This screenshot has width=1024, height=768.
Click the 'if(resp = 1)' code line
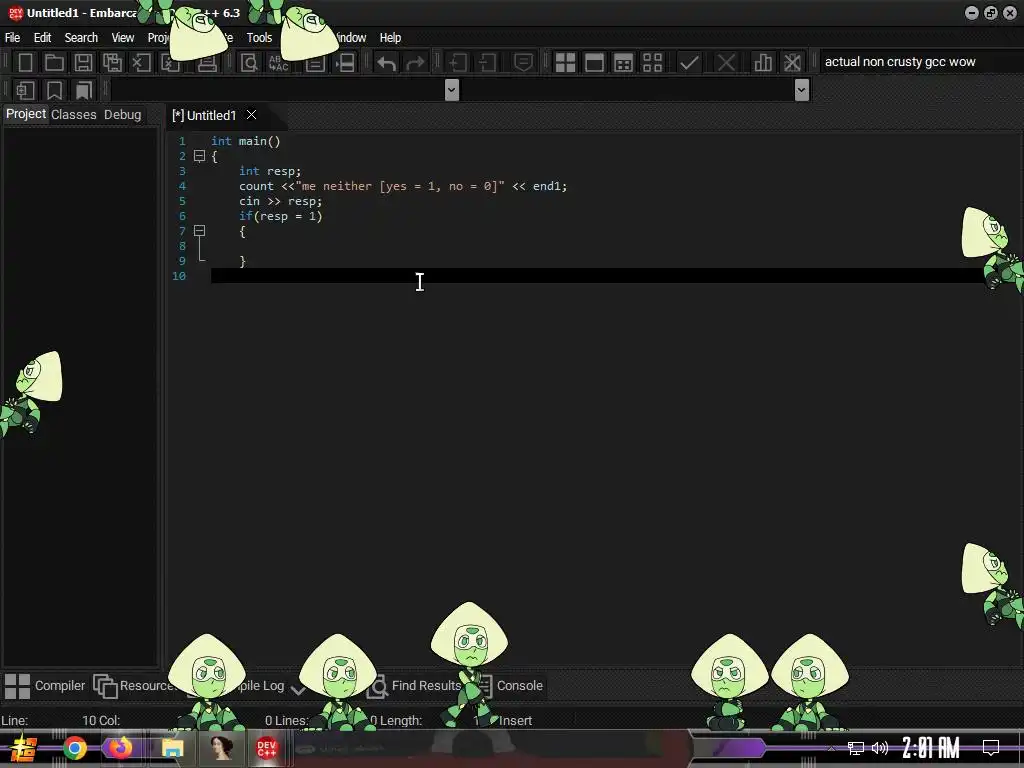pyautogui.click(x=281, y=216)
